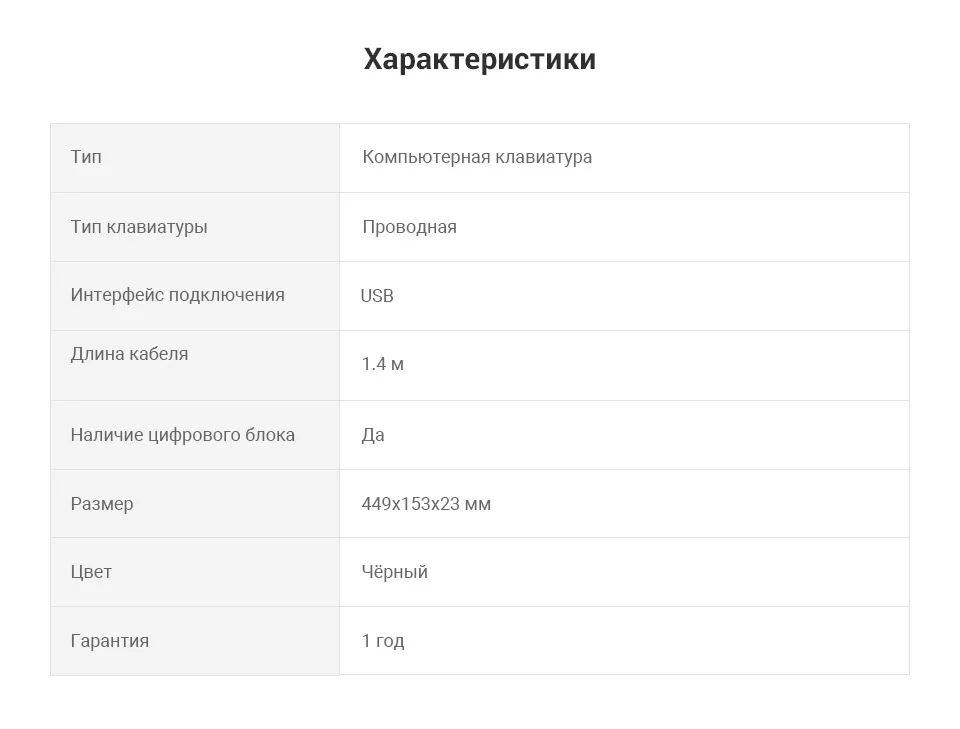Click the Тип label cell
This screenshot has height=729, width=960.
coord(86,157)
